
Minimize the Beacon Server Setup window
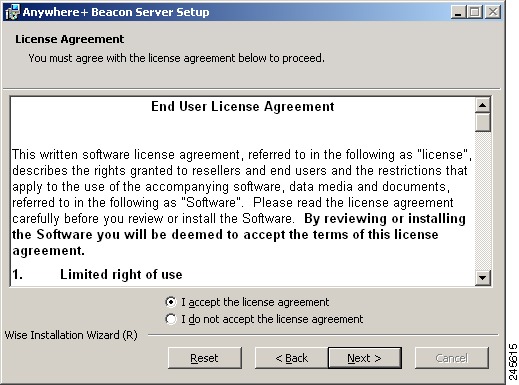458,12
